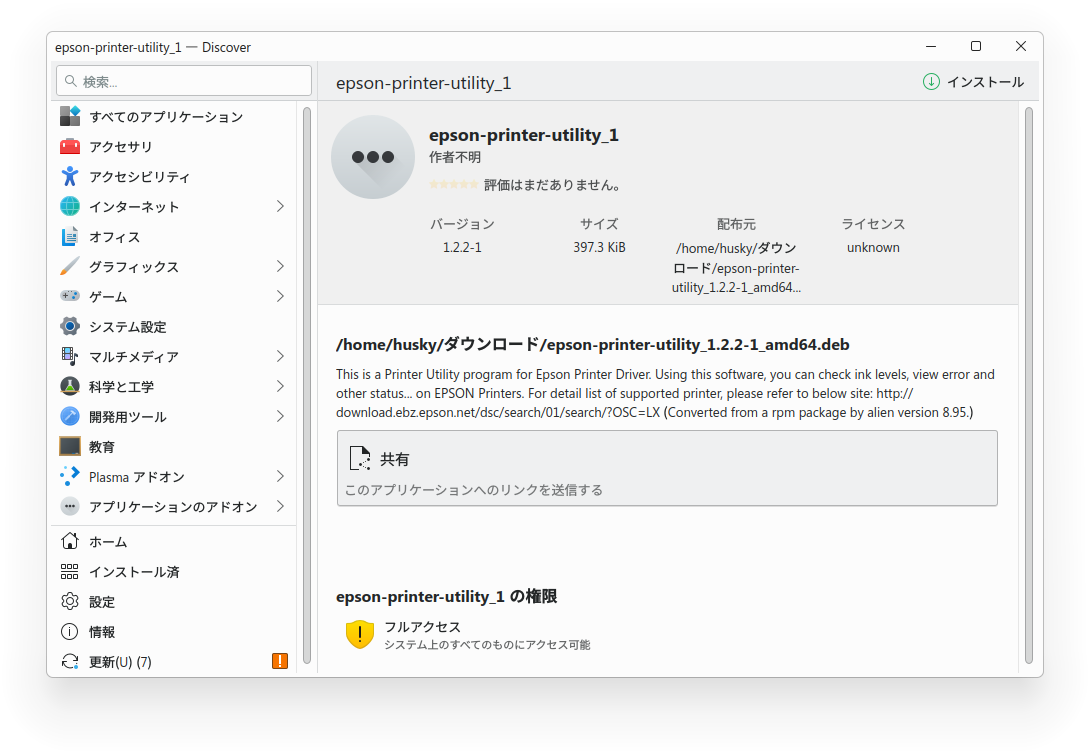Image resolution: width=1090 pixels, height=753 pixels.
Task: Click the share document icon
Action: pos(359,458)
